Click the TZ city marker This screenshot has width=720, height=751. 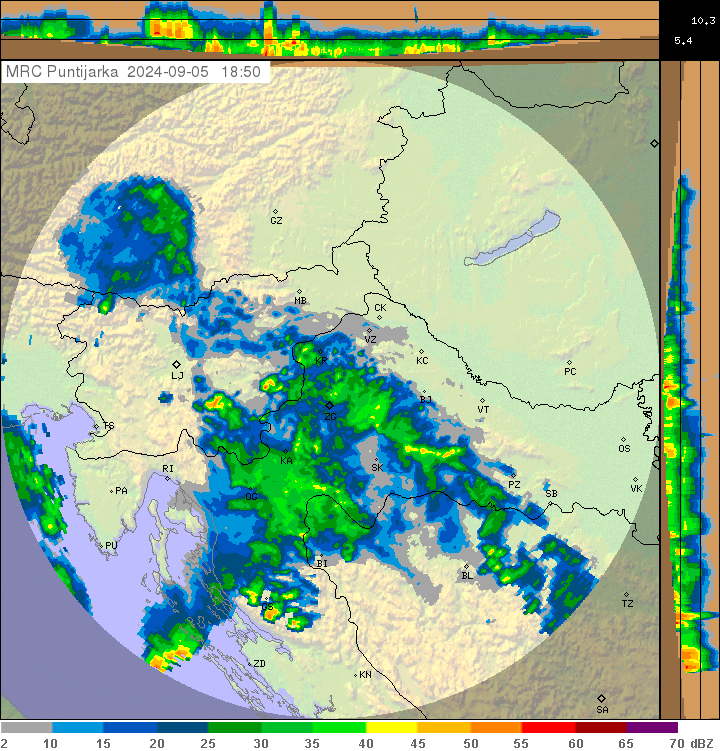tap(626, 594)
